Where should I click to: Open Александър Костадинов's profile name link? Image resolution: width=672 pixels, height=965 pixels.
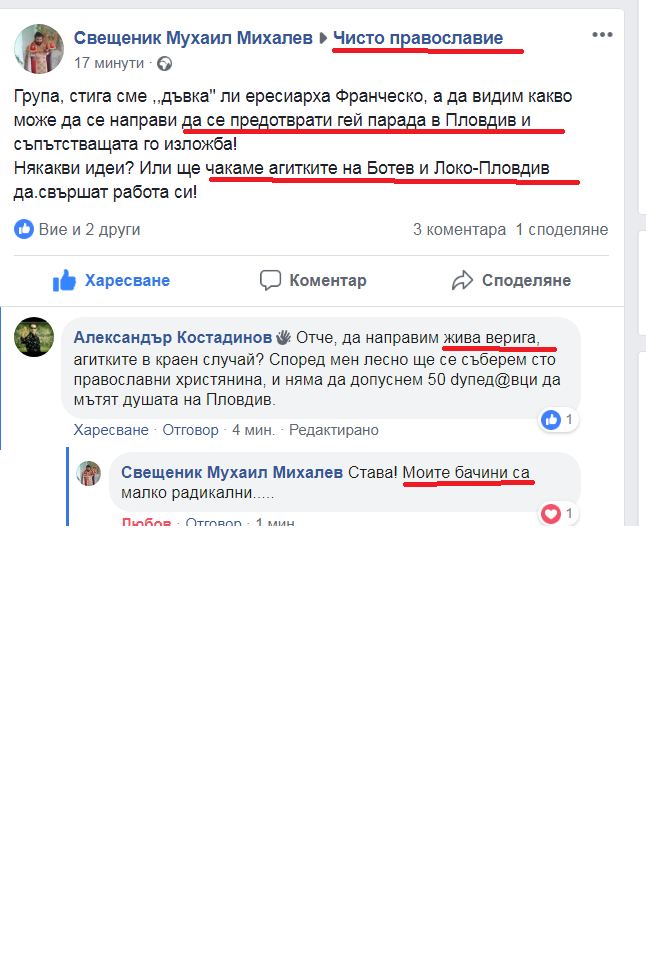tap(173, 337)
